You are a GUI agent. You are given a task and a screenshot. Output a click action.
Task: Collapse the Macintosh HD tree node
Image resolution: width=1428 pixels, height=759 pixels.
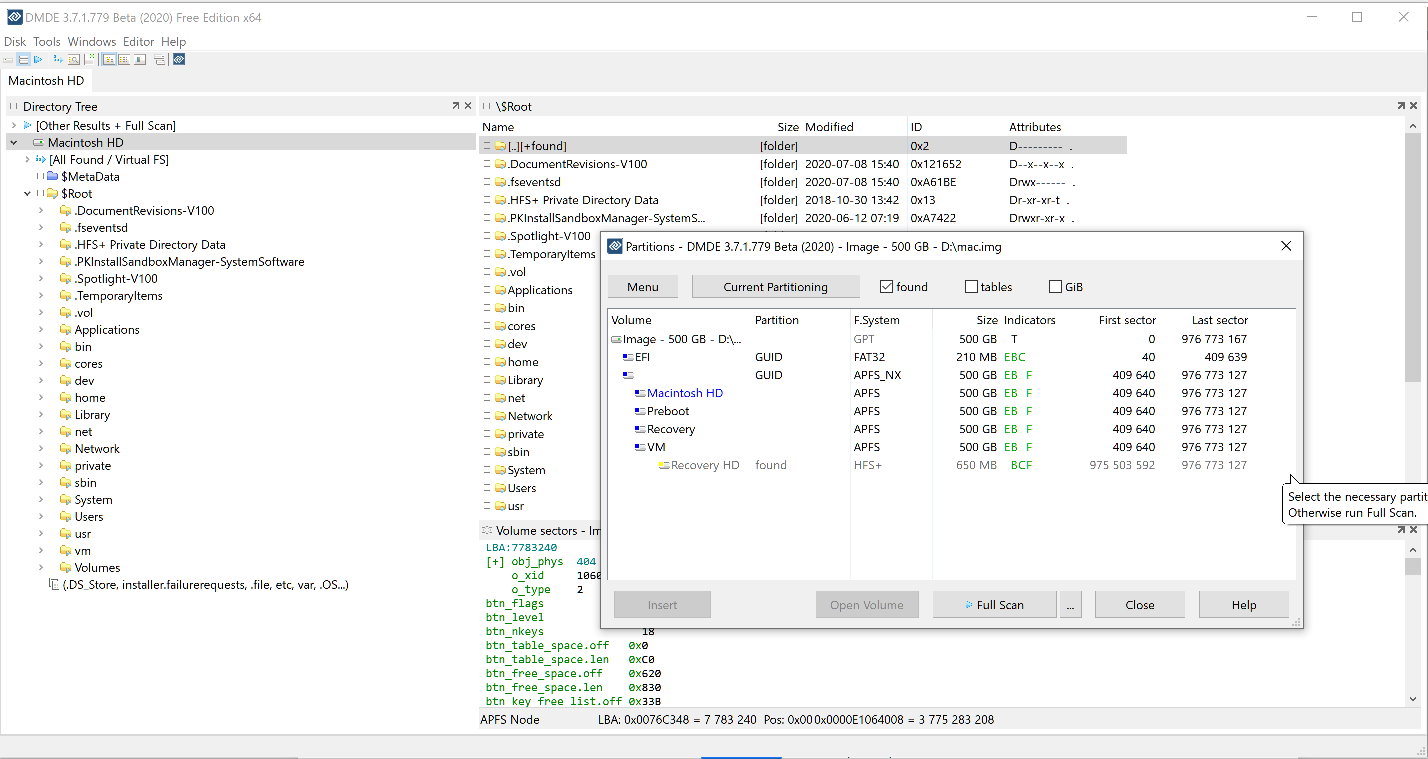click(14, 143)
